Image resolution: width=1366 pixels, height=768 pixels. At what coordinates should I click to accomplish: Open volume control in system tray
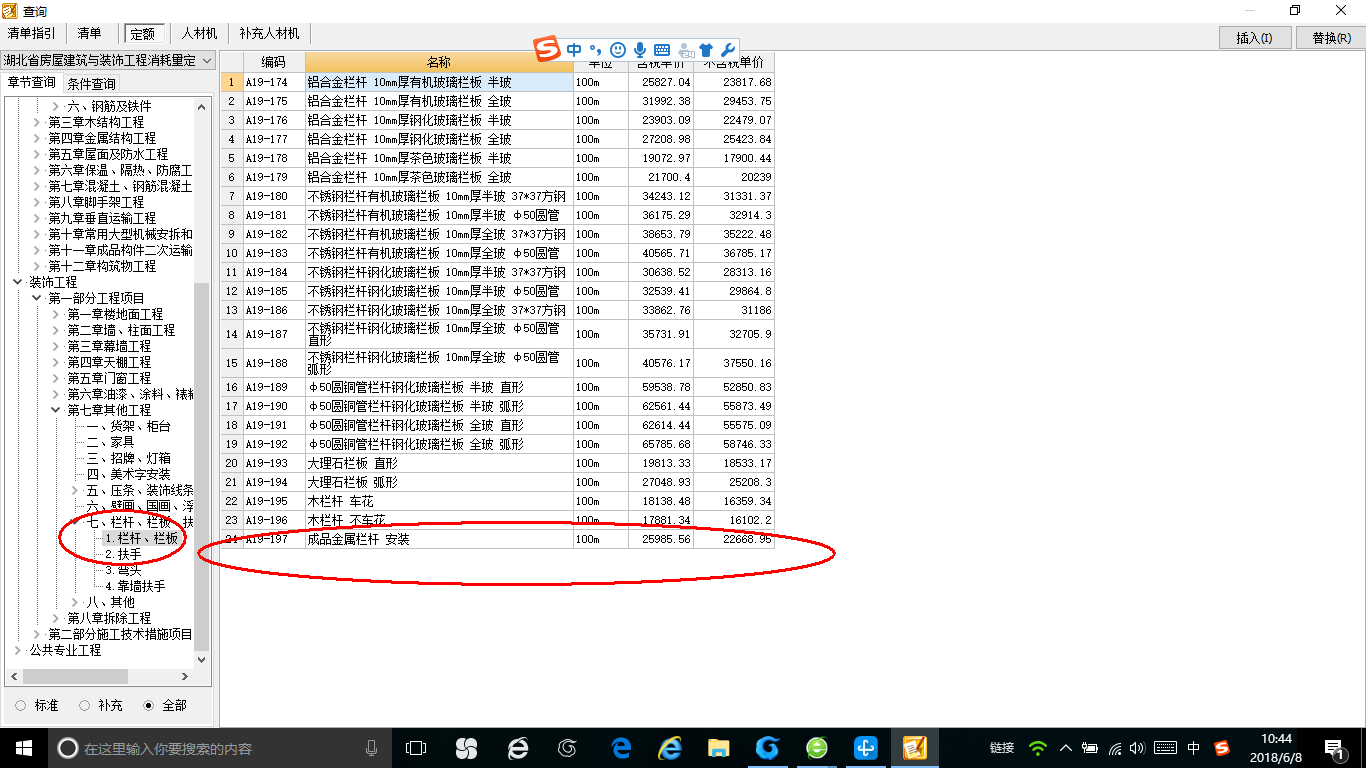(1138, 748)
